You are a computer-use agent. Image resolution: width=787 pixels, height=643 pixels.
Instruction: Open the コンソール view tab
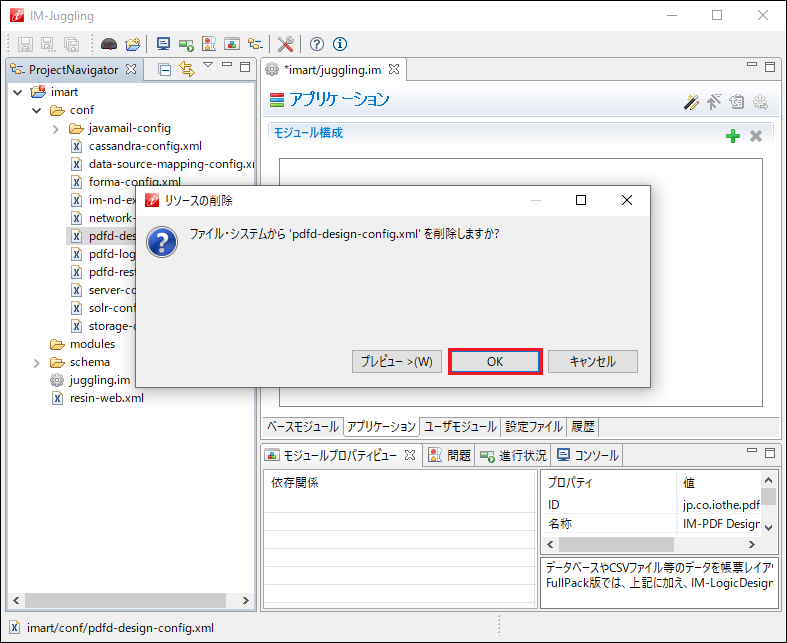[x=587, y=455]
